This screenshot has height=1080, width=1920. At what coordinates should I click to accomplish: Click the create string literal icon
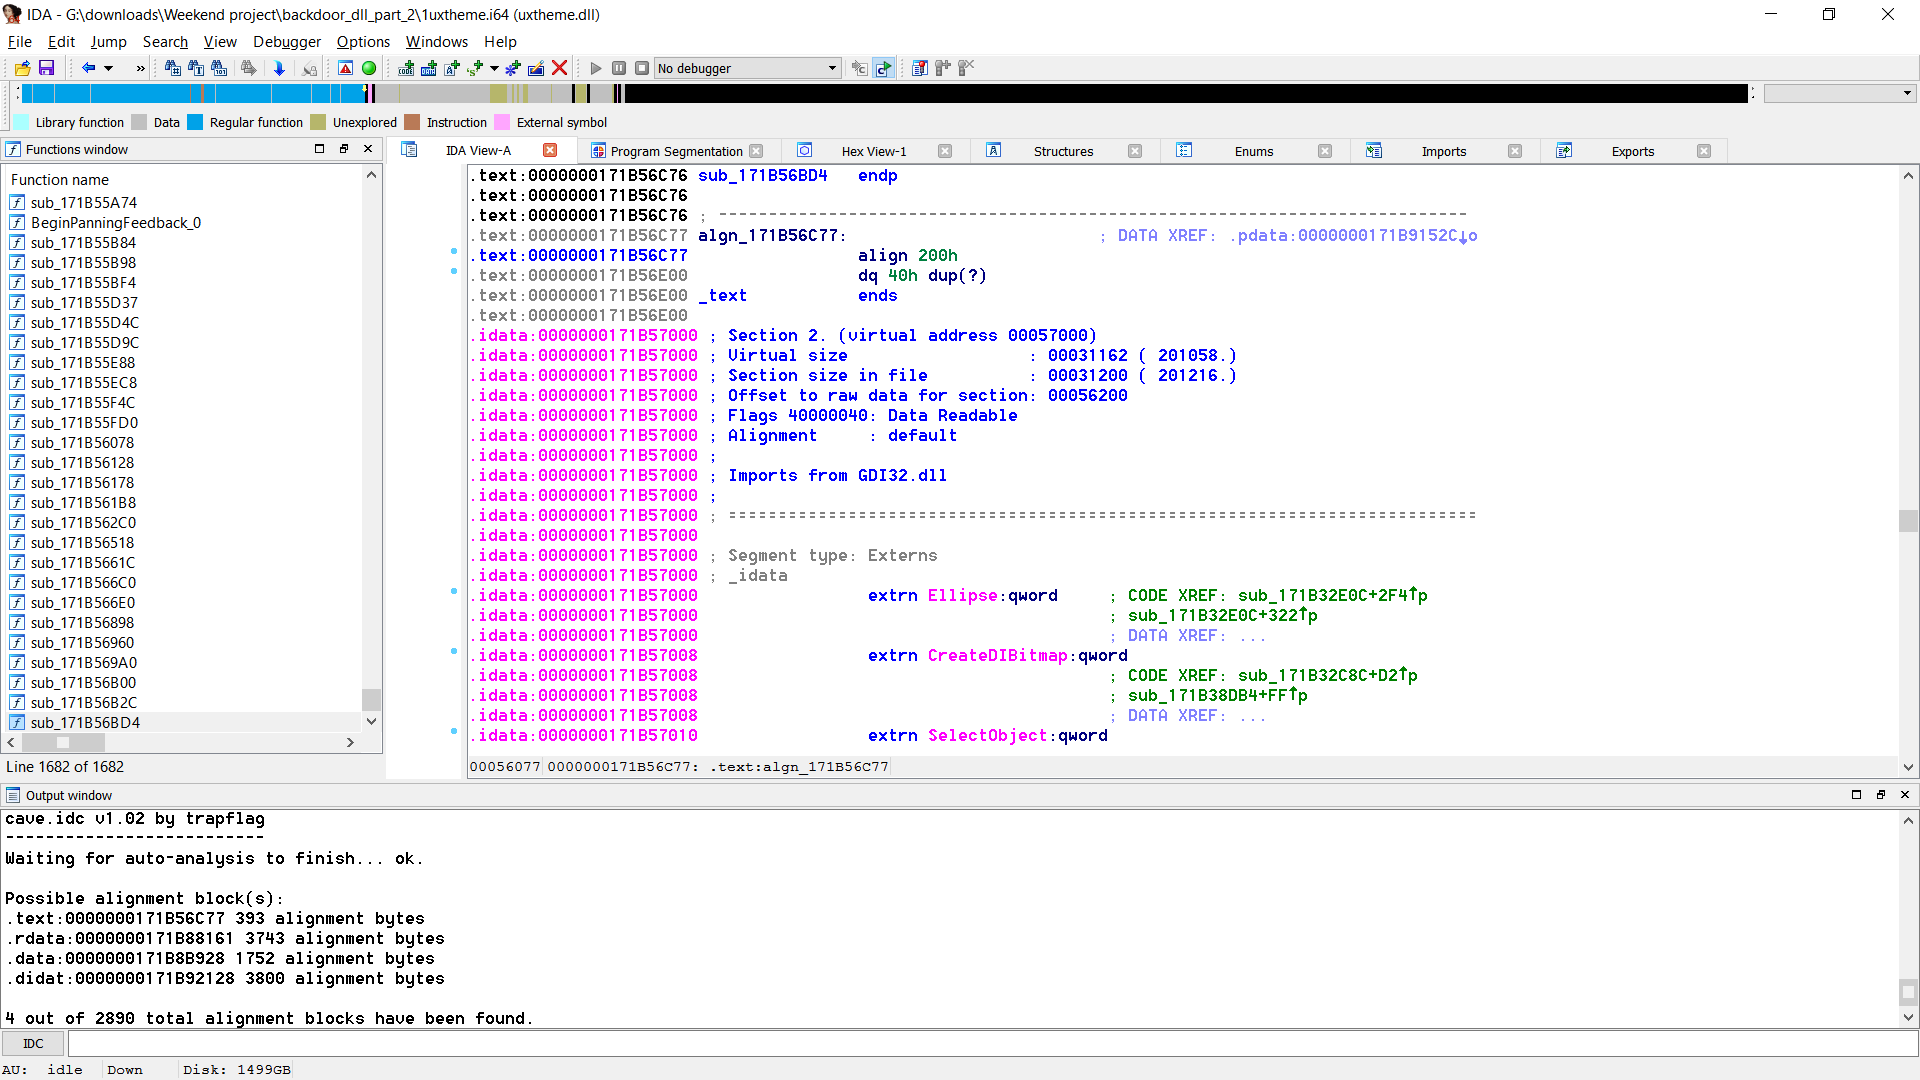[452, 68]
